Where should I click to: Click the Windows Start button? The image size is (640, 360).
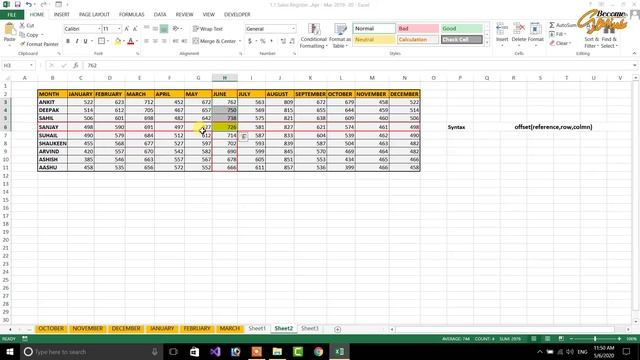[9, 351]
